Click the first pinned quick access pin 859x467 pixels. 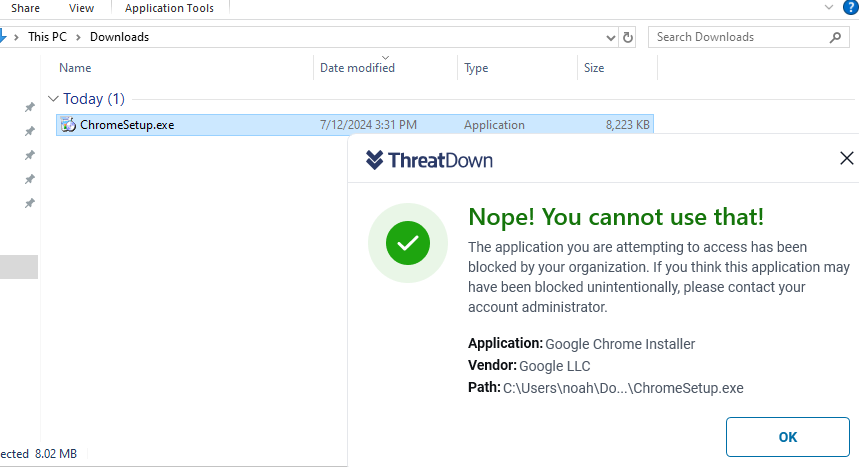click(x=30, y=107)
